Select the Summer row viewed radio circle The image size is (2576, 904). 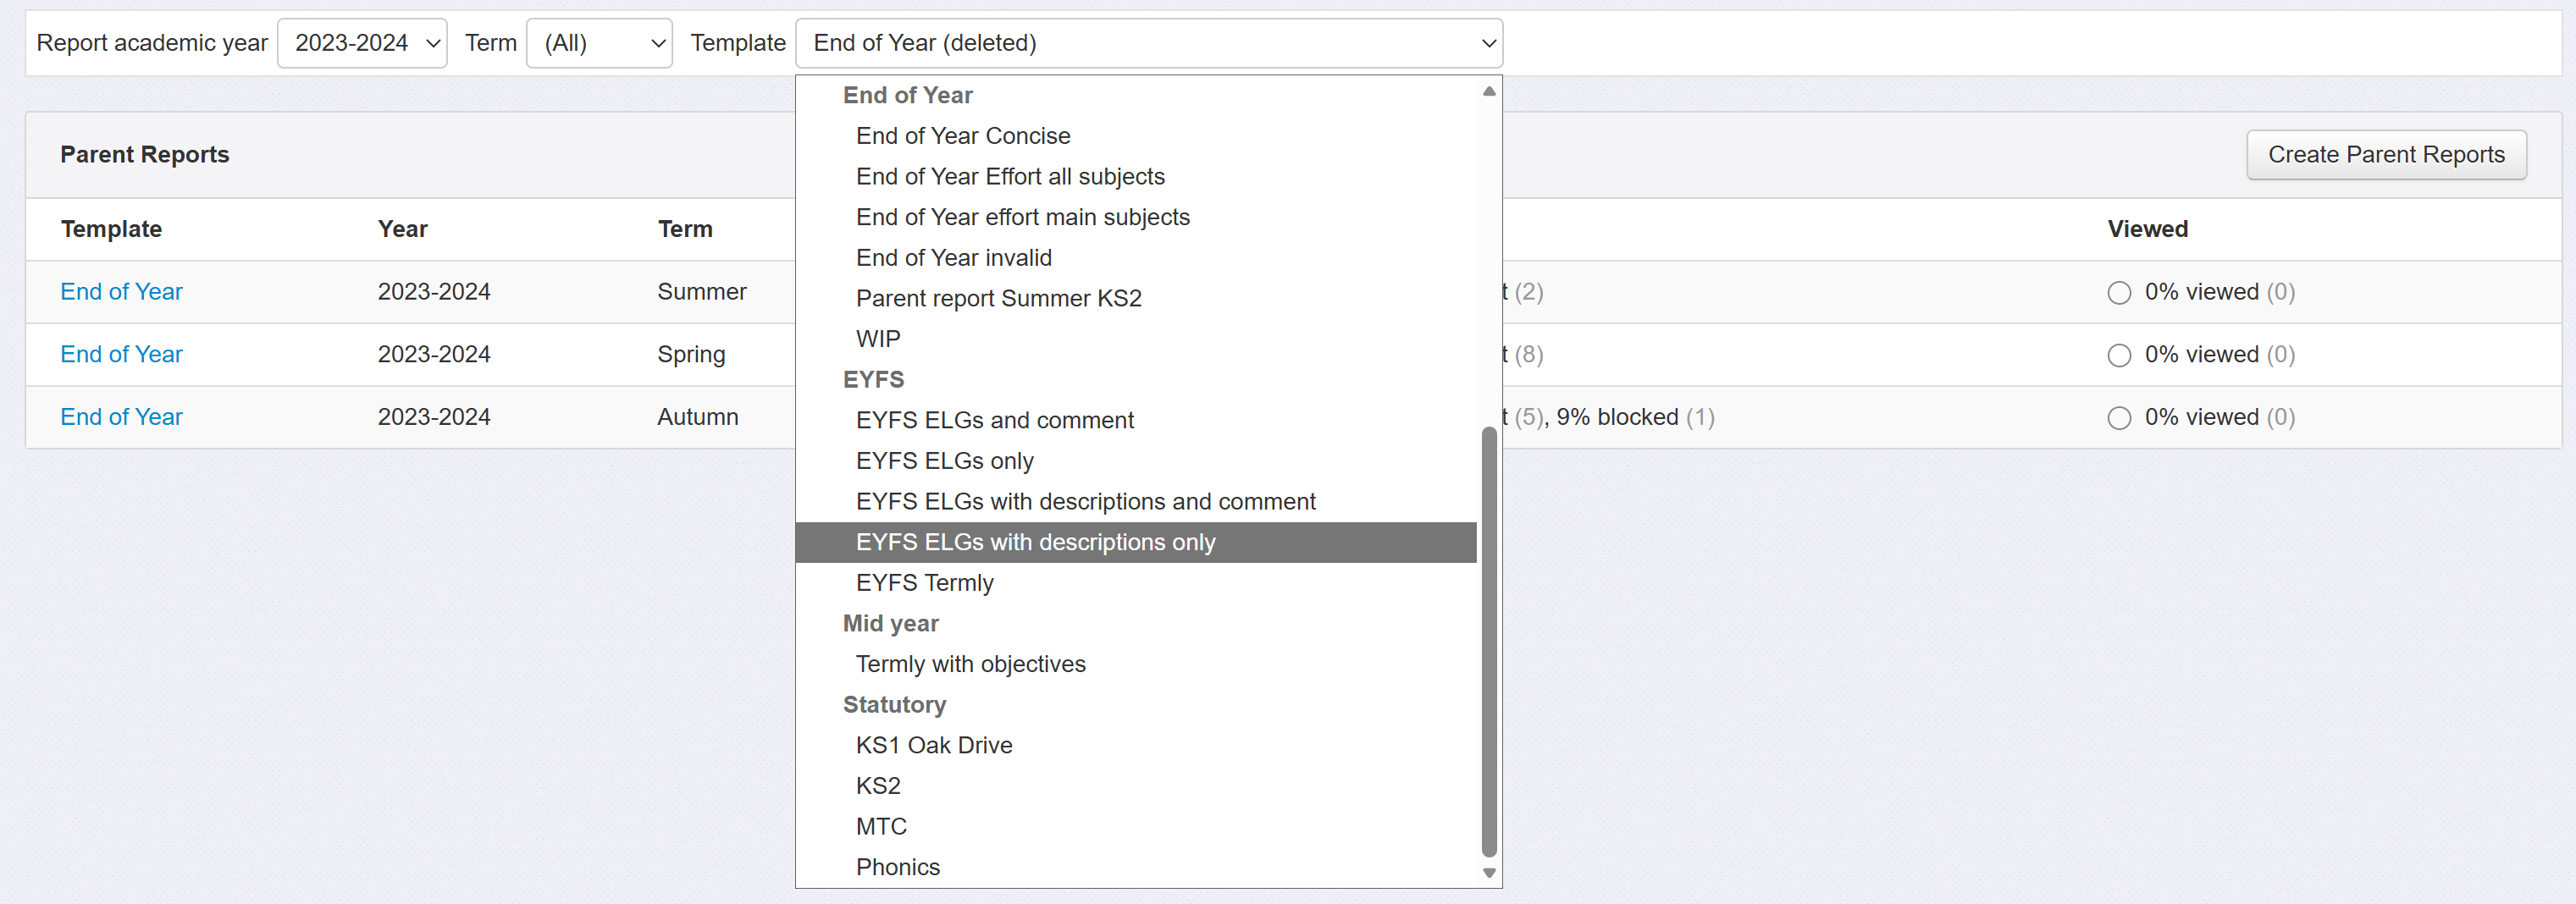click(x=2118, y=293)
